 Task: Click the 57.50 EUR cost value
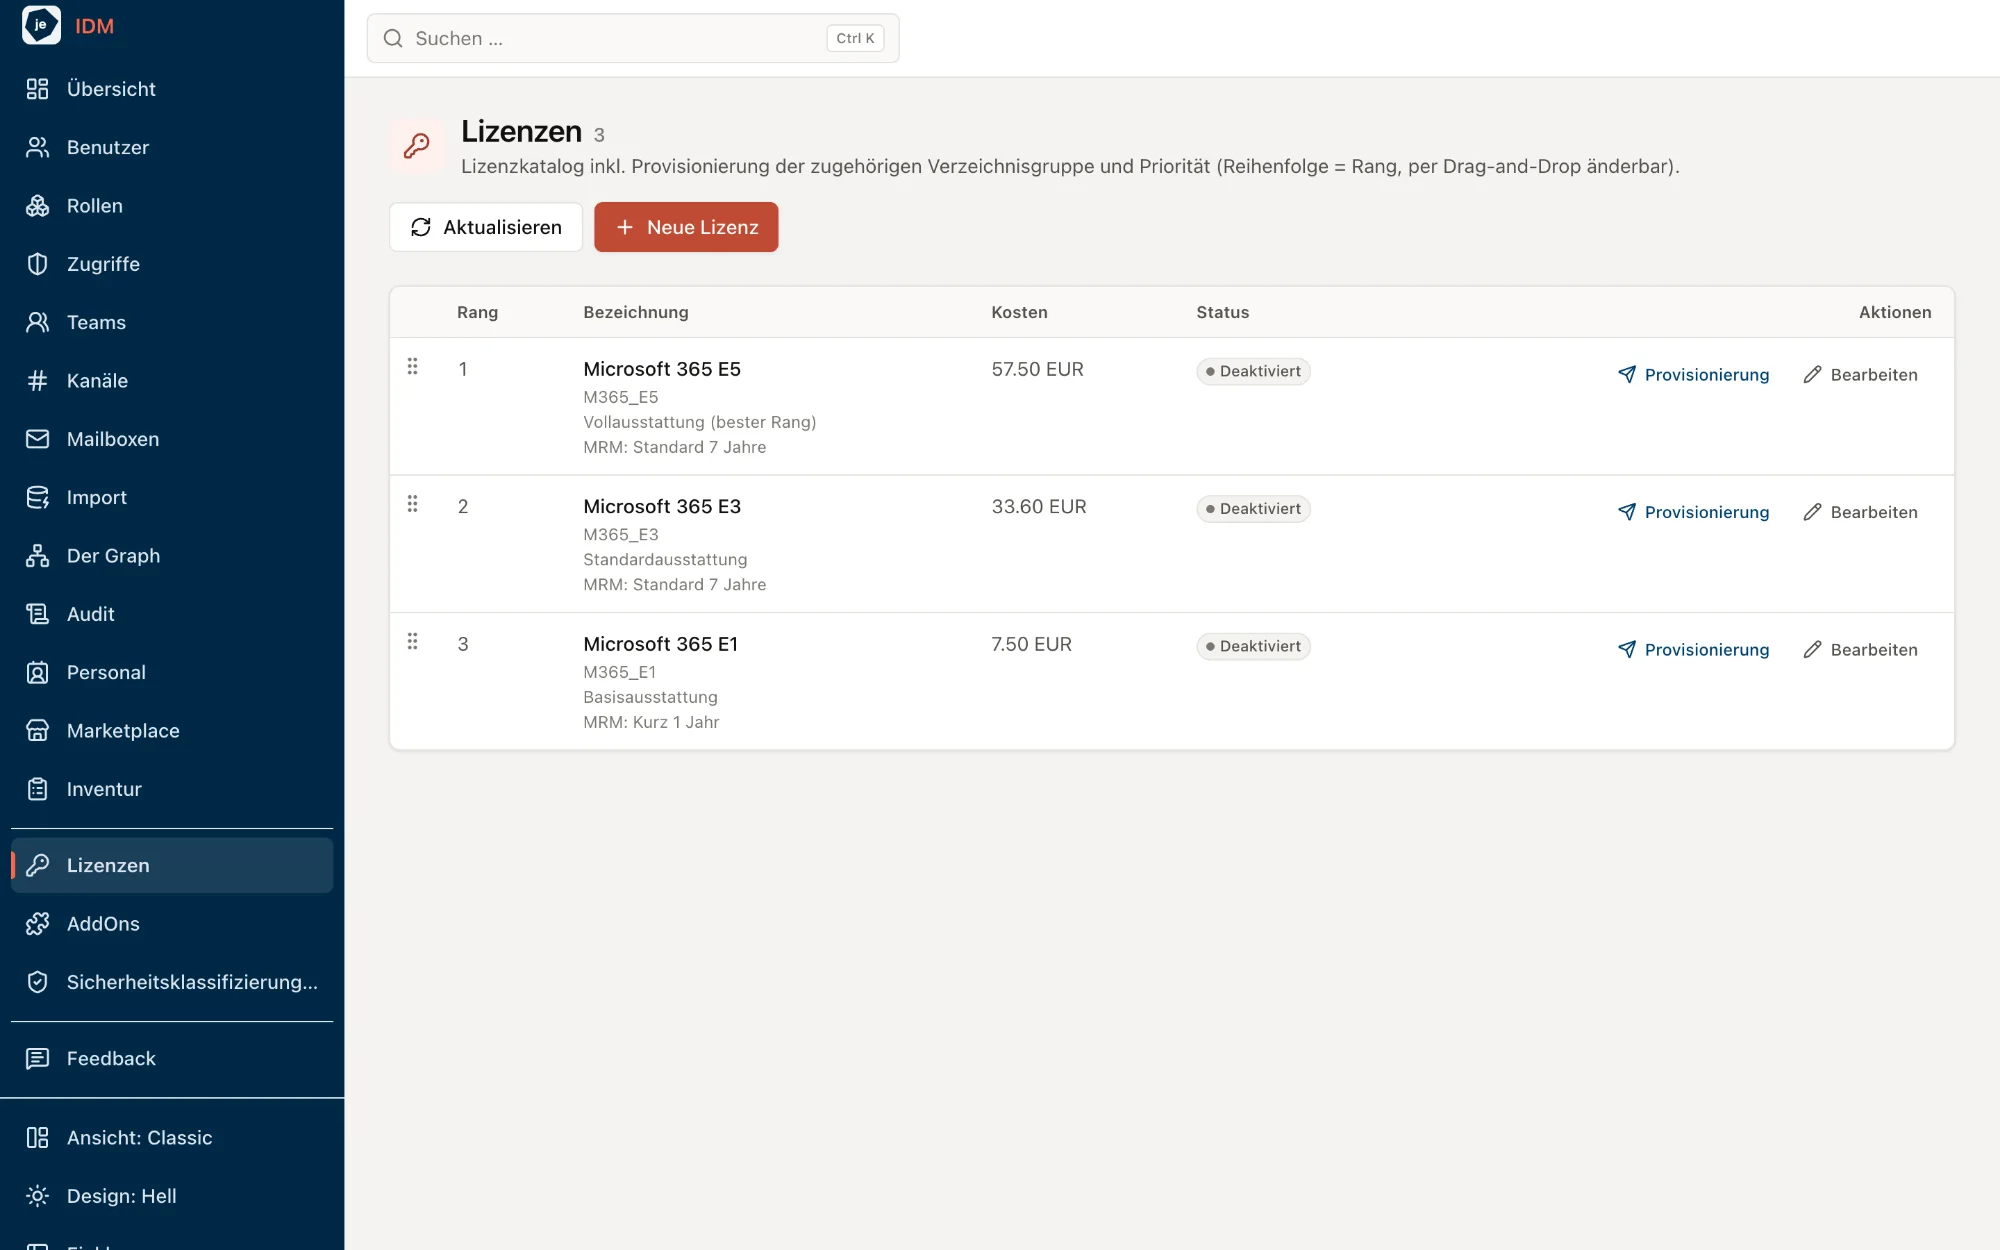[1037, 369]
